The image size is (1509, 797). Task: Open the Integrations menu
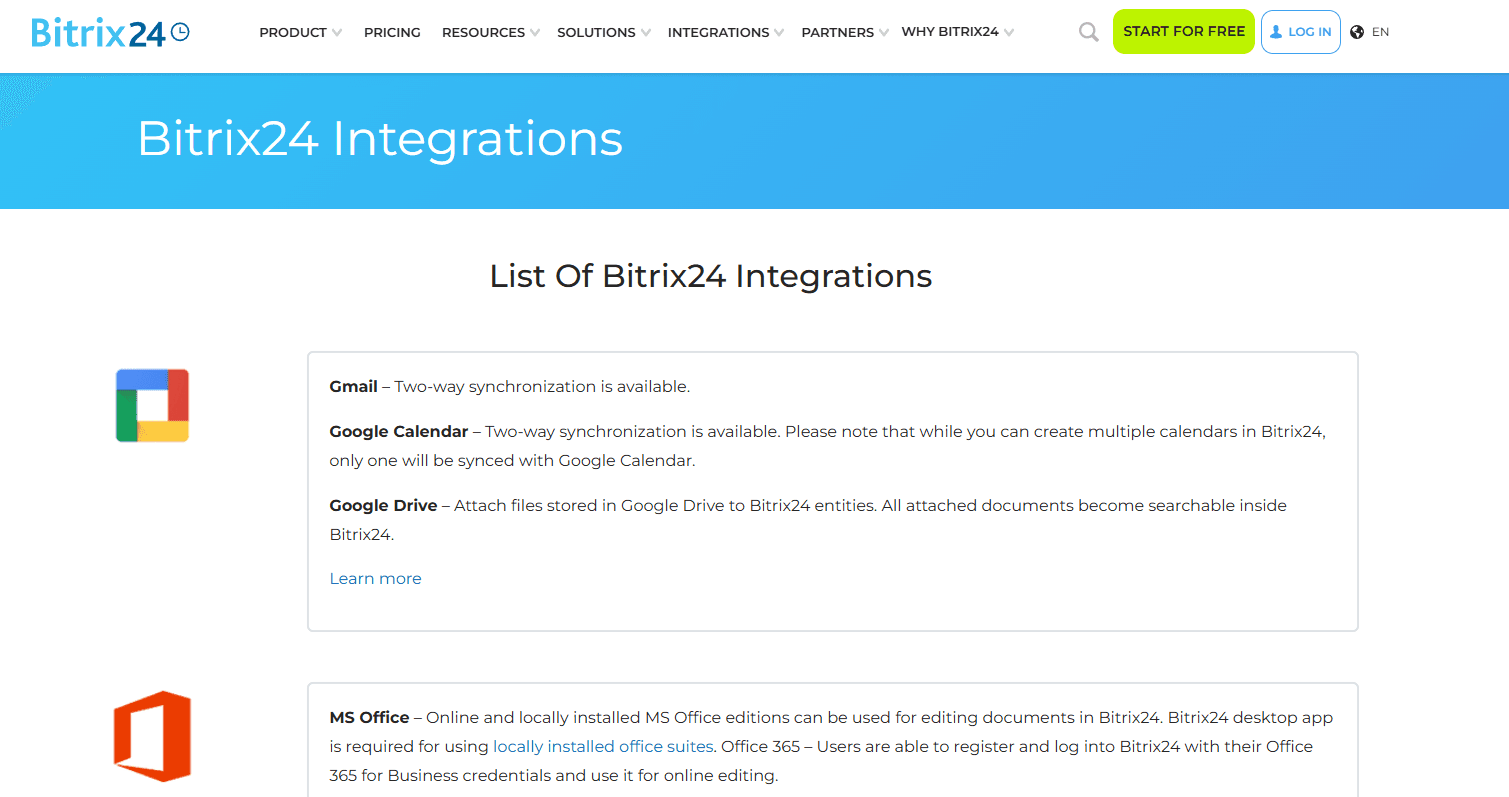(x=725, y=32)
